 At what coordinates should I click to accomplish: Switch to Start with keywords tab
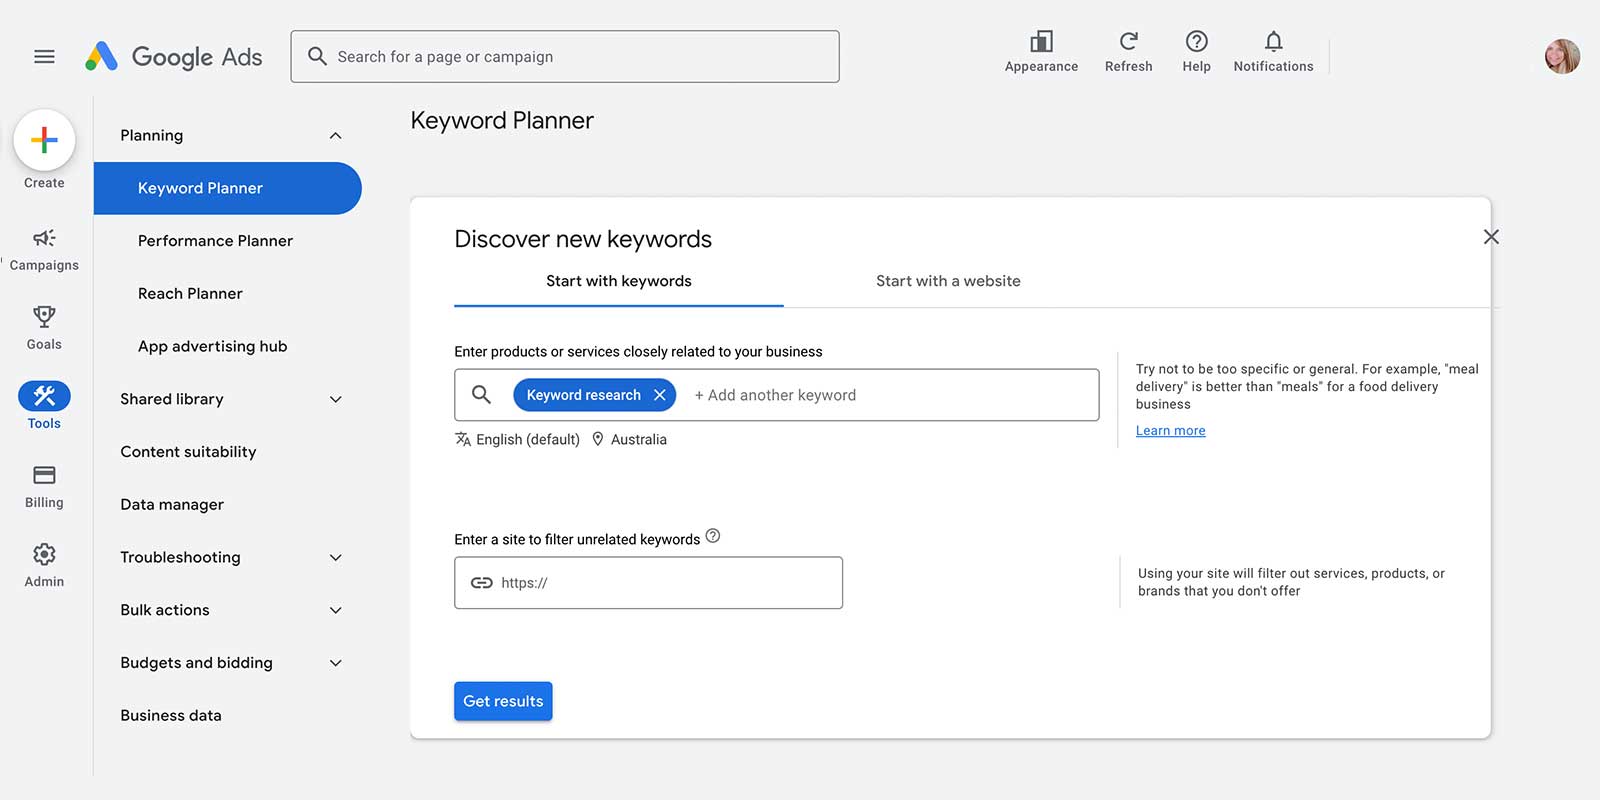pos(619,281)
